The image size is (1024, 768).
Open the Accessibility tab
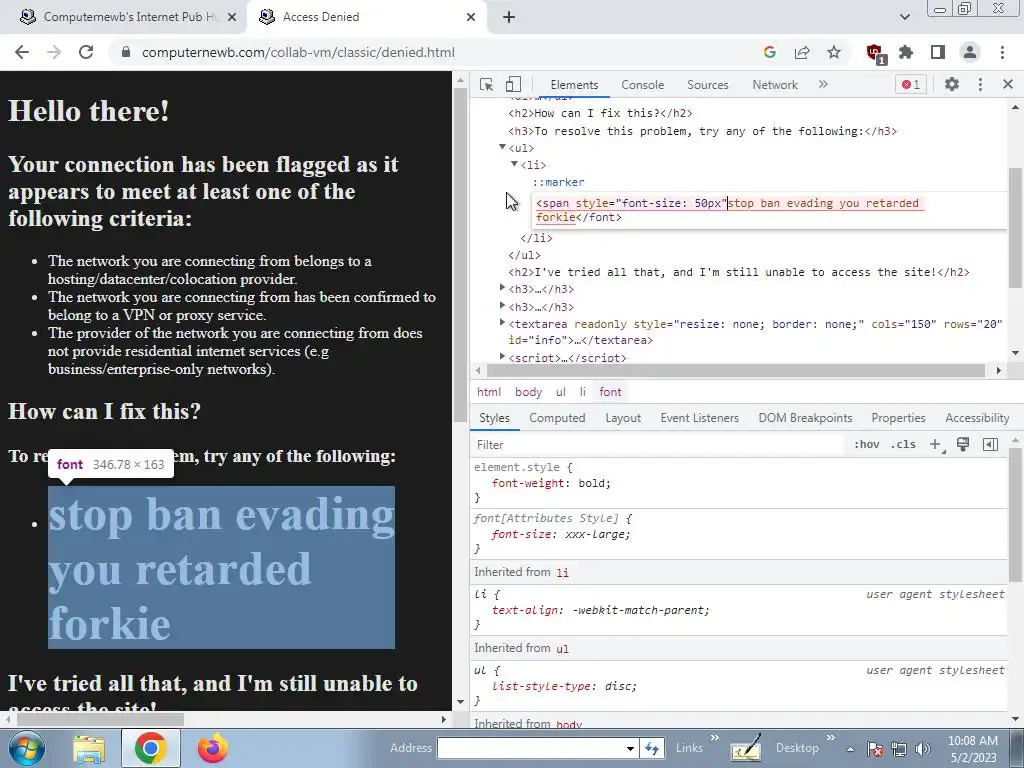pos(977,418)
